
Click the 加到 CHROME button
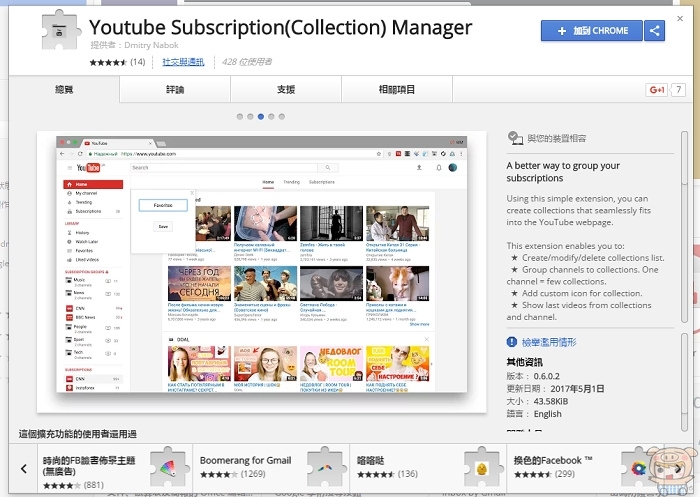[592, 31]
